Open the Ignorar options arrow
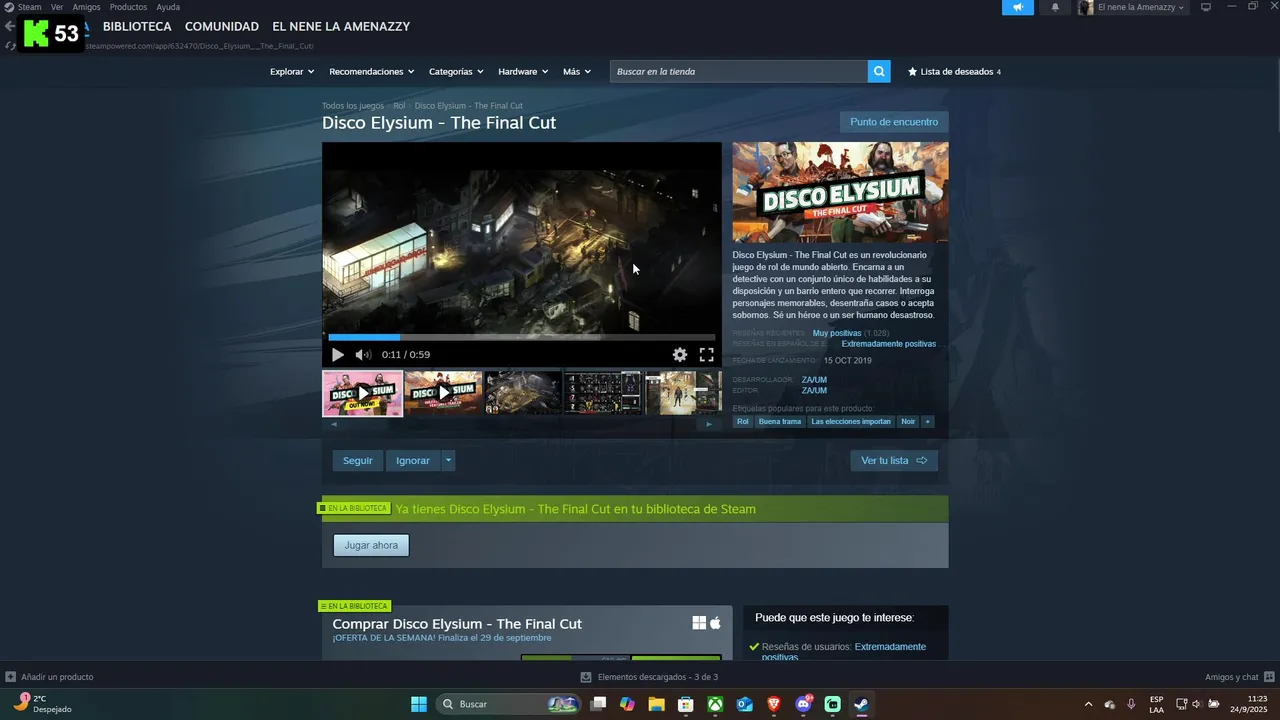 click(448, 460)
